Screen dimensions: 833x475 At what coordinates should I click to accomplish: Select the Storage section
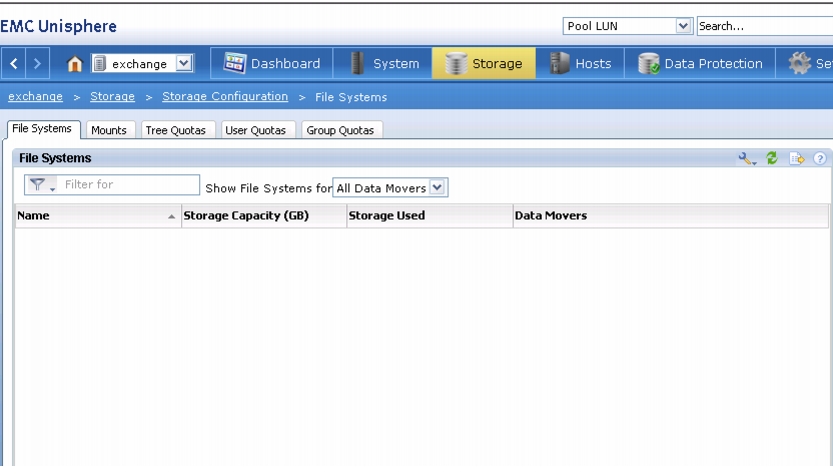coord(484,63)
